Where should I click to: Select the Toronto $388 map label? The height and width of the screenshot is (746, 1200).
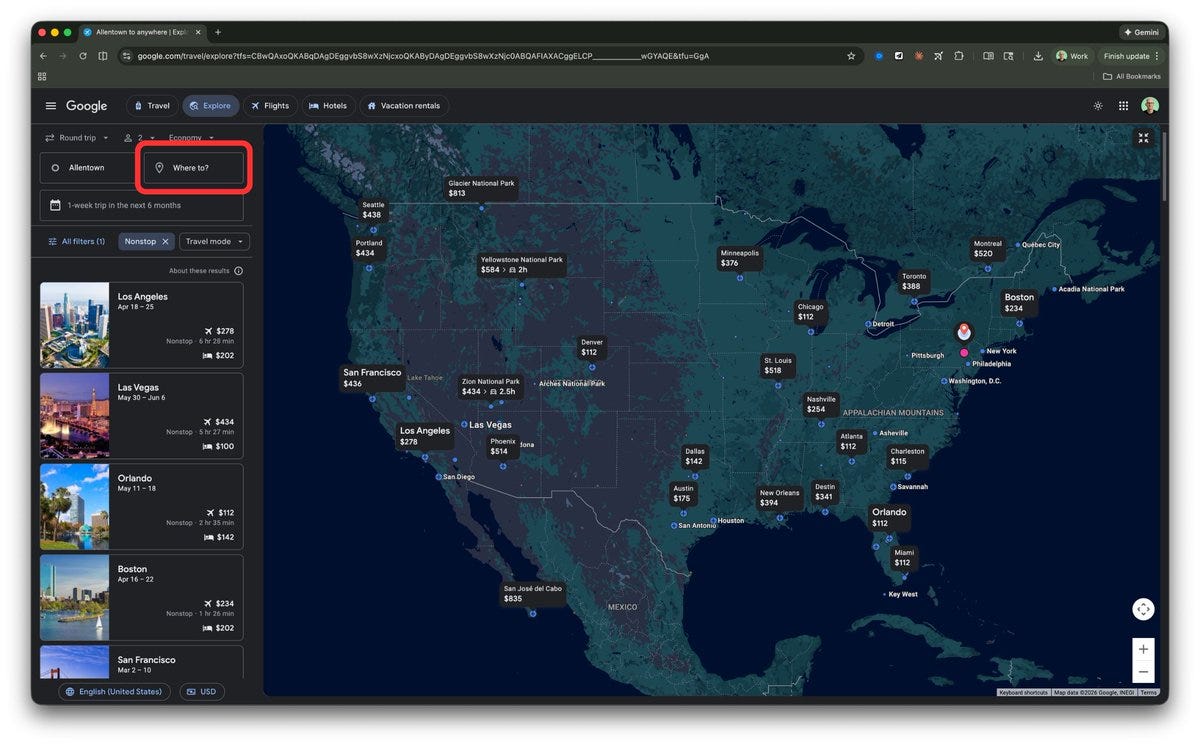click(x=913, y=281)
